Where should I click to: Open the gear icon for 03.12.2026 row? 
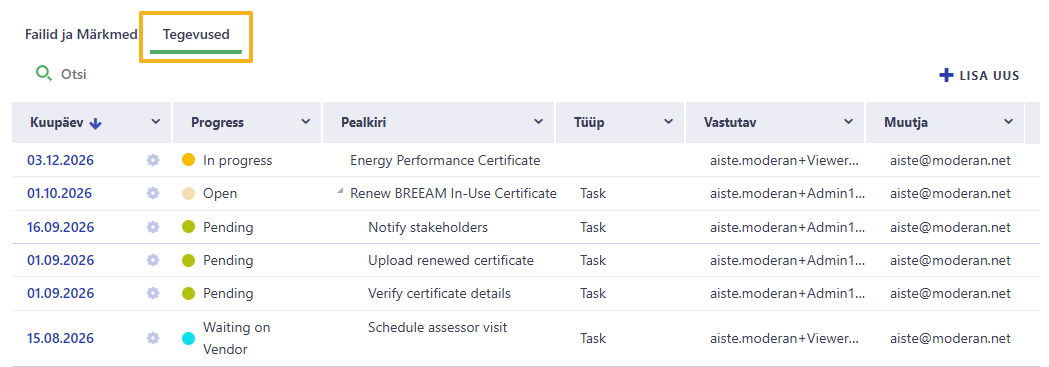click(153, 160)
